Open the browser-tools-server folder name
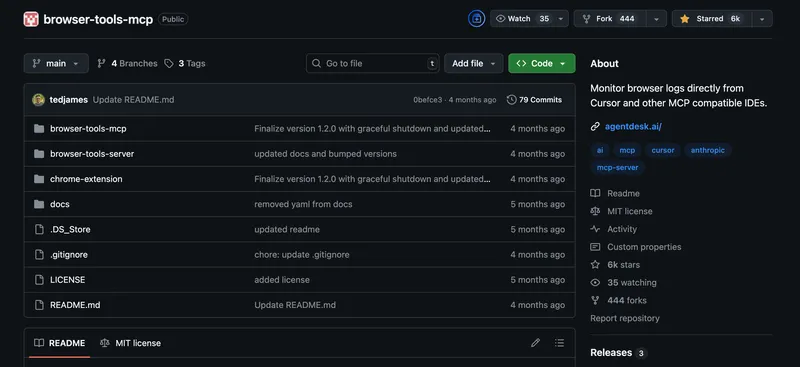 92,154
